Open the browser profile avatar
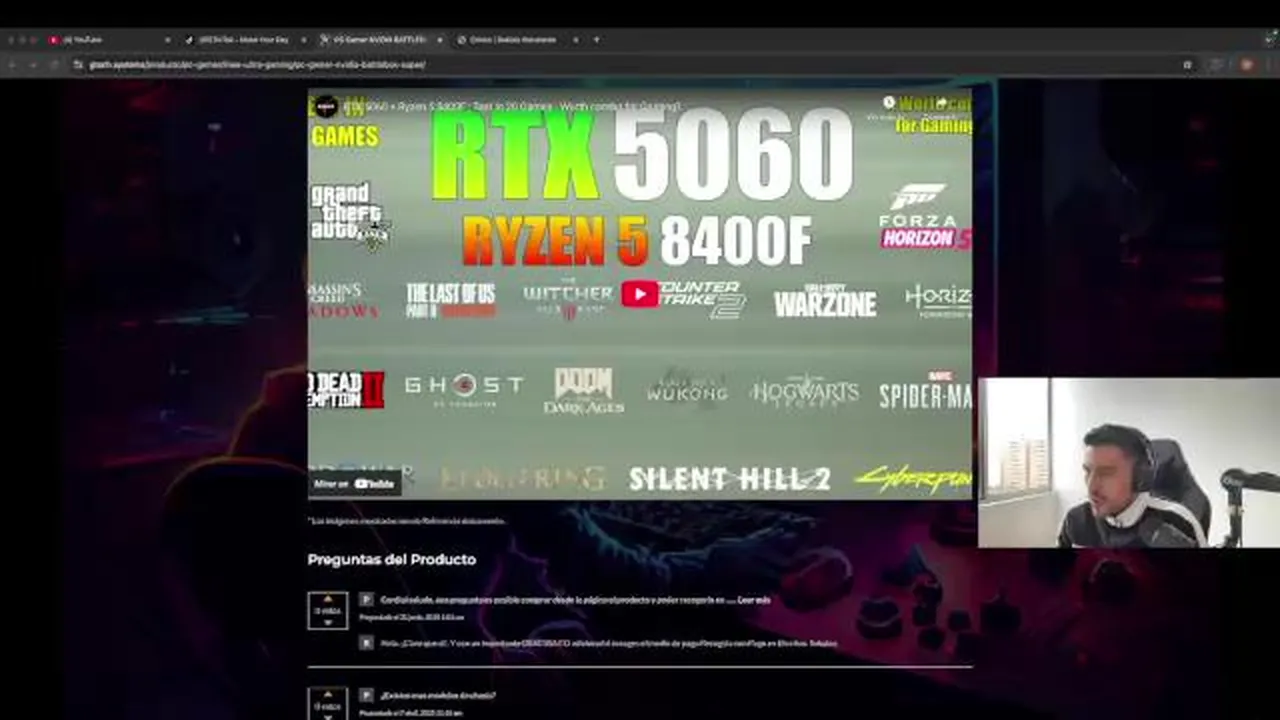Image resolution: width=1280 pixels, height=720 pixels. coord(1246,64)
